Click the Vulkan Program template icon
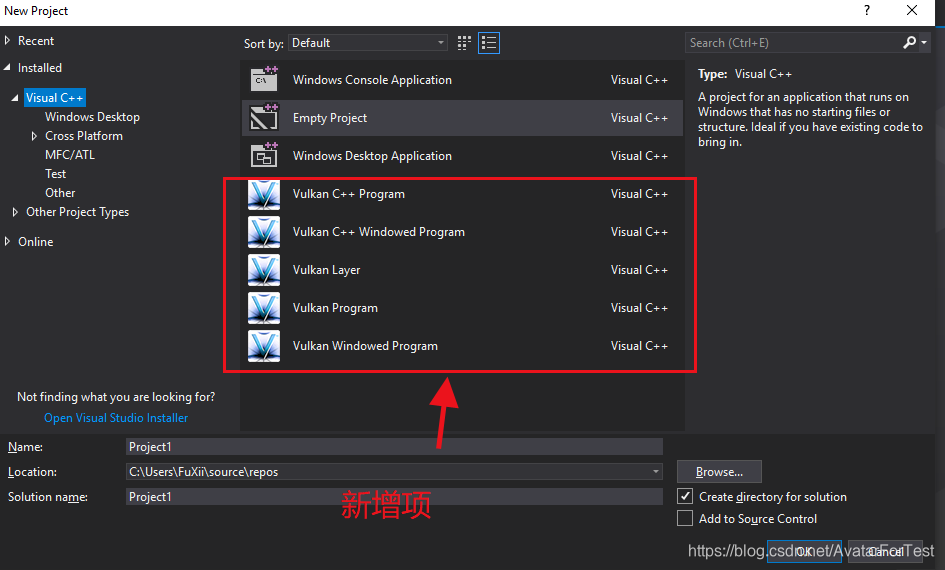The image size is (945, 570). click(264, 308)
